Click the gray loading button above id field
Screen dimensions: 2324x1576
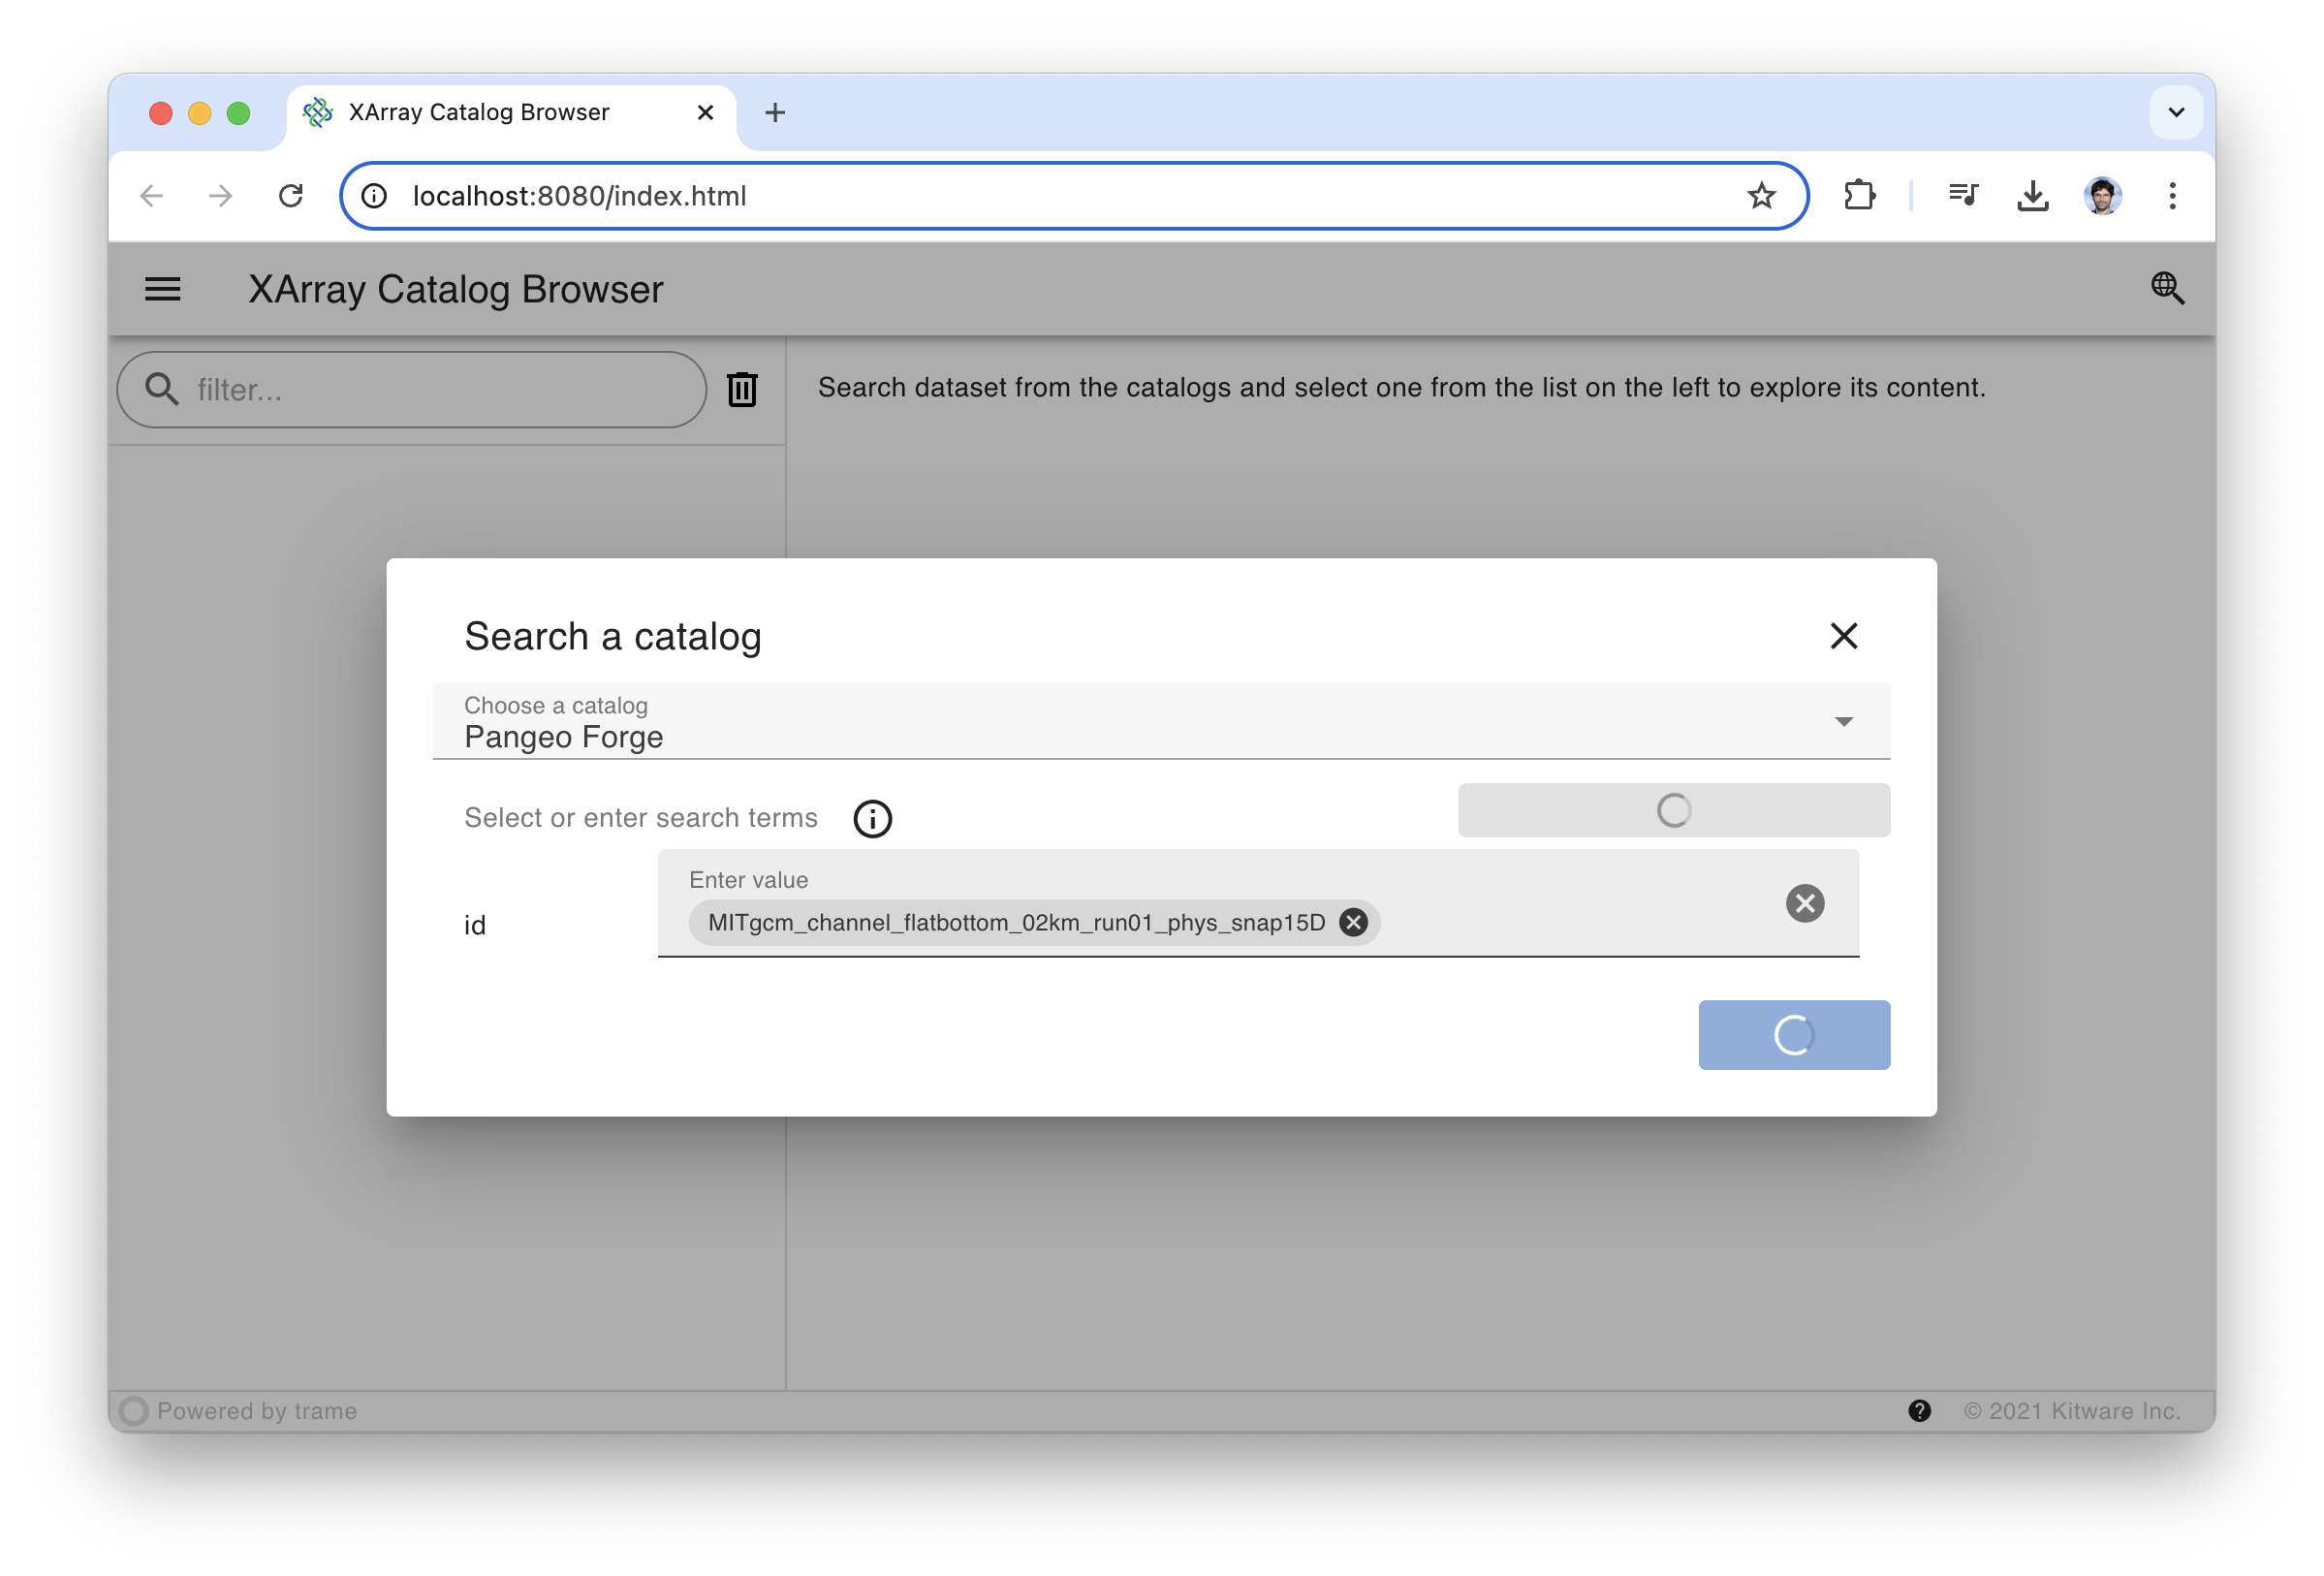[1673, 810]
